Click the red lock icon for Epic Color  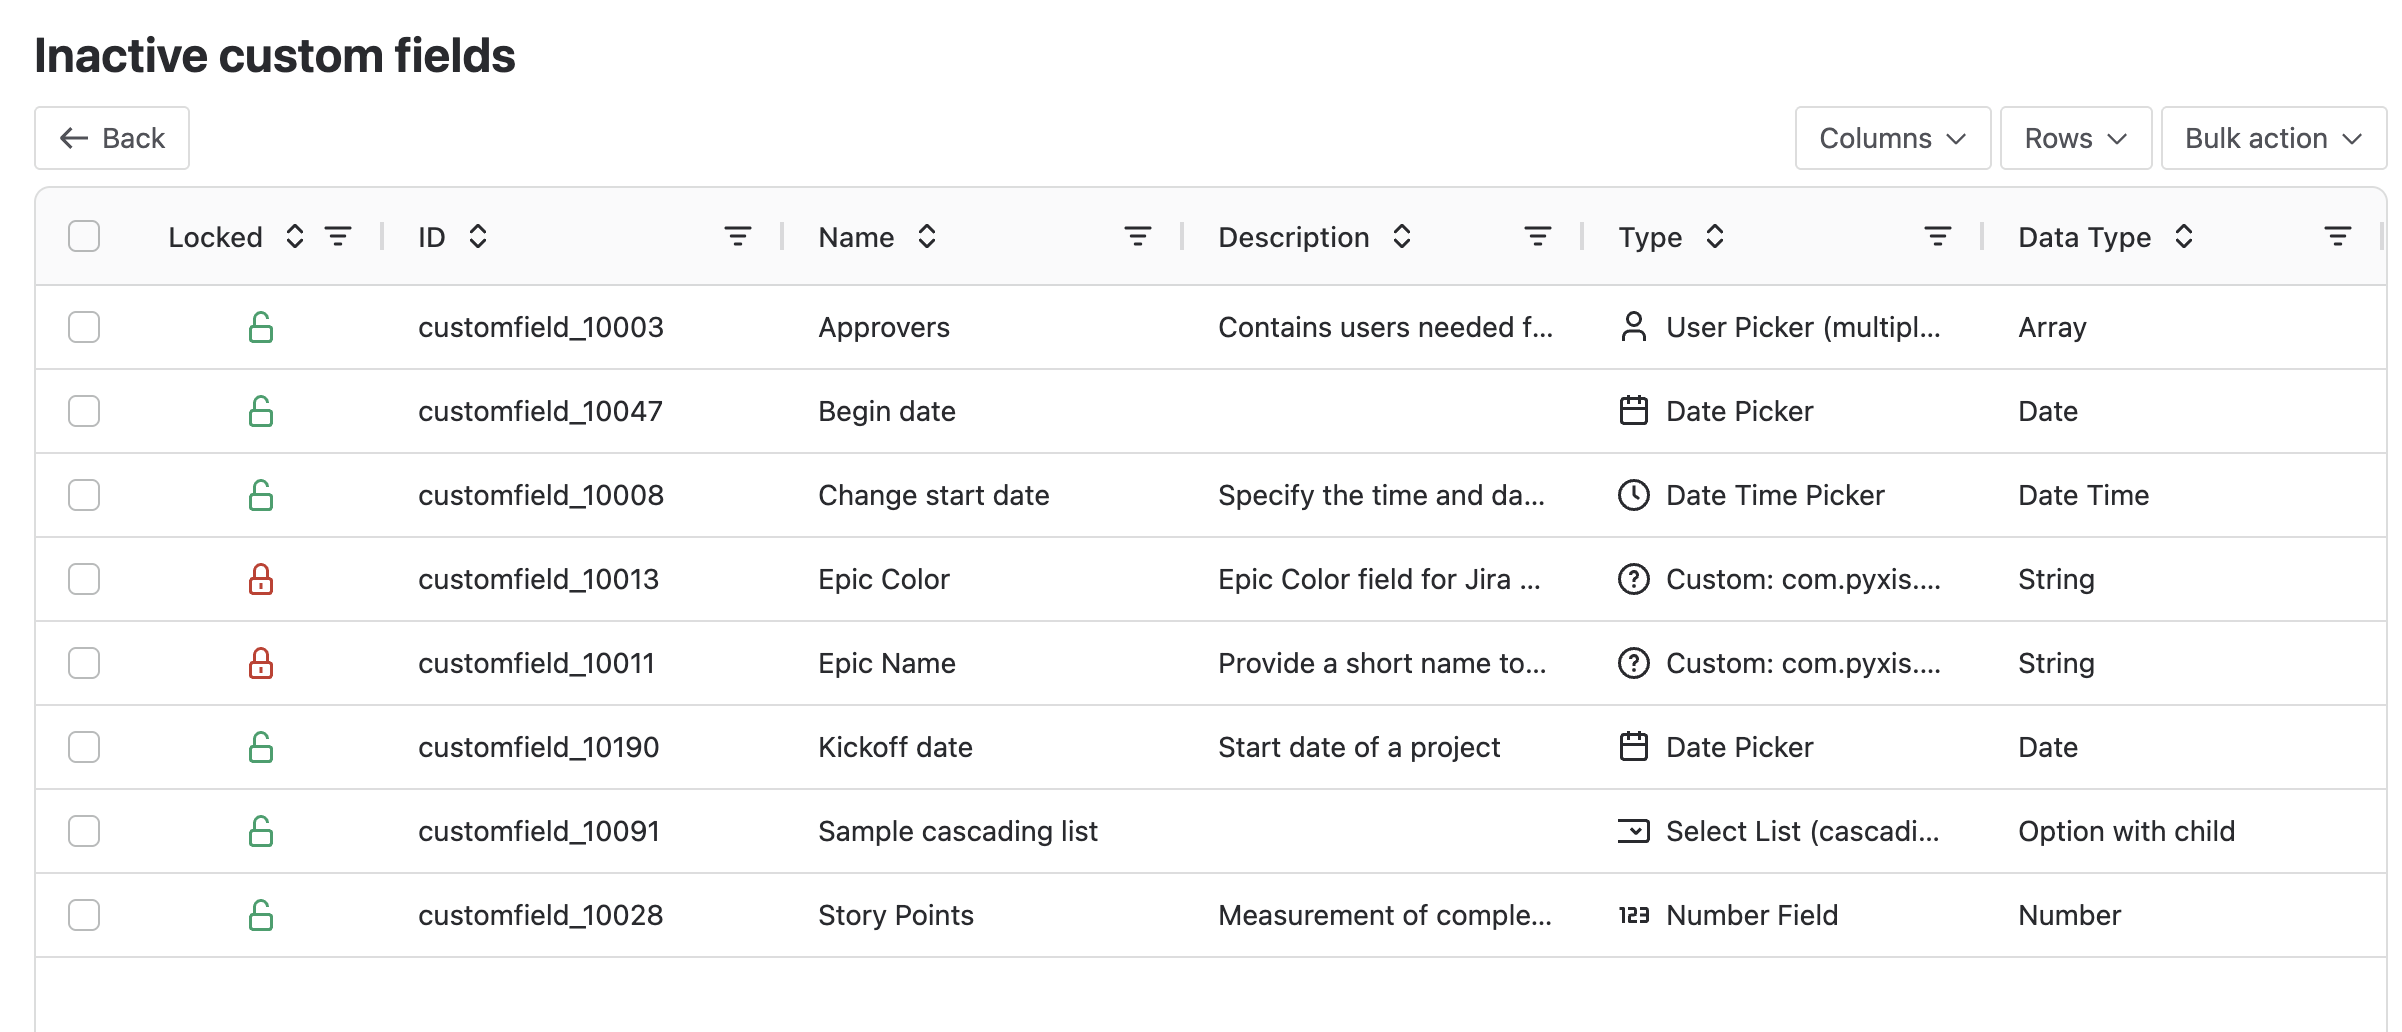(x=261, y=579)
